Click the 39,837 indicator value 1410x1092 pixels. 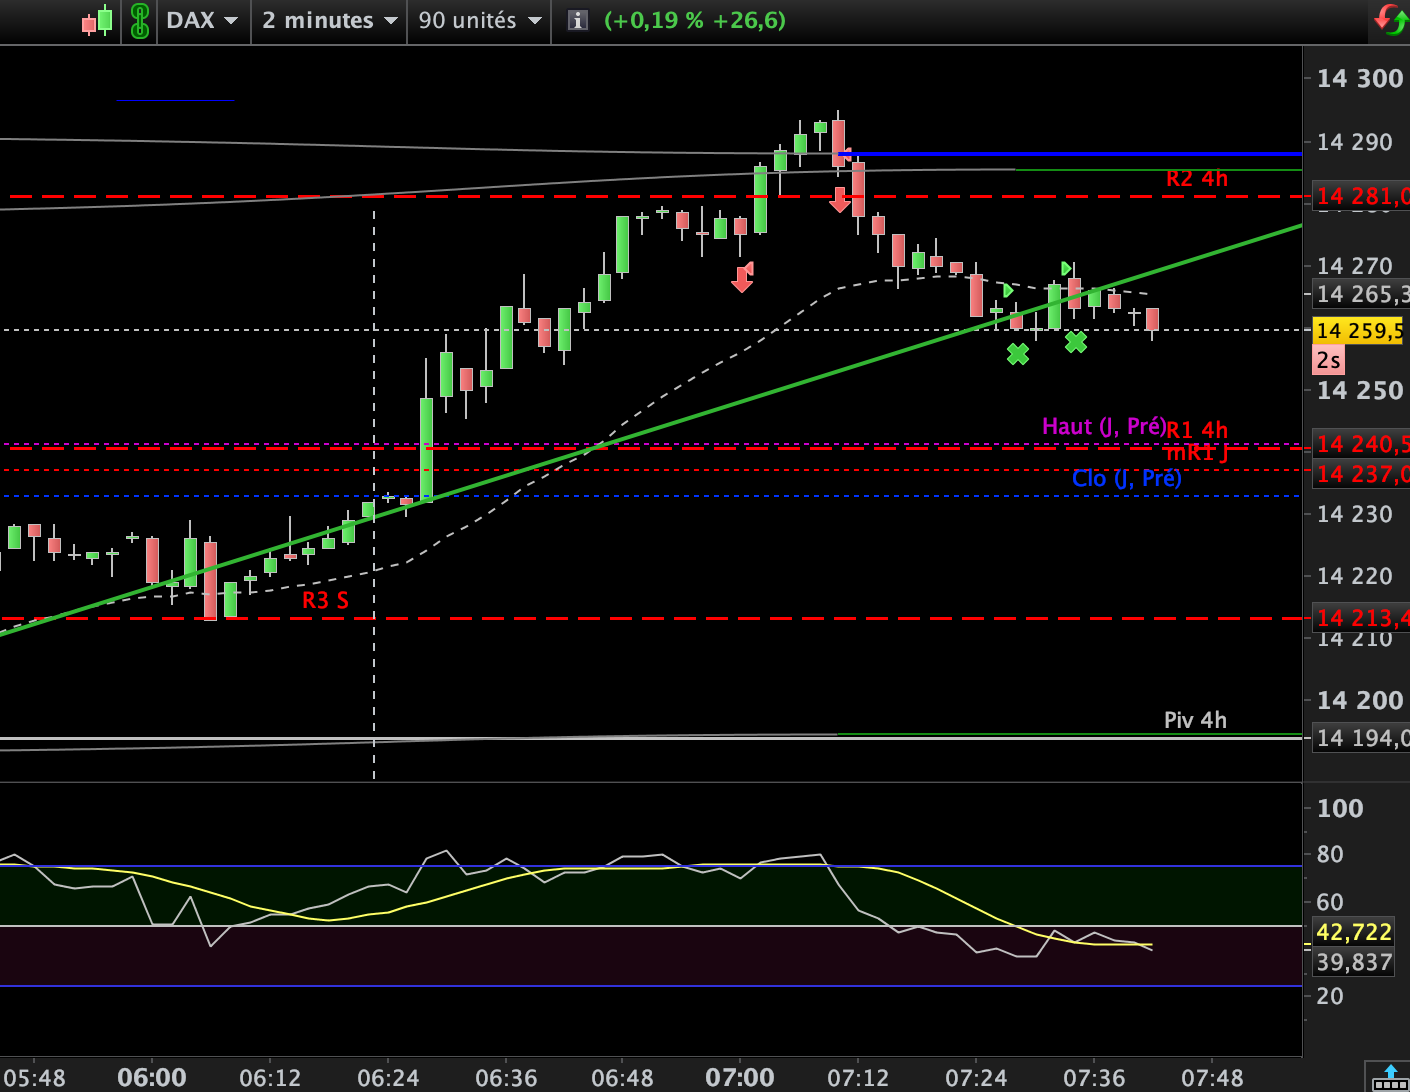[1354, 962]
